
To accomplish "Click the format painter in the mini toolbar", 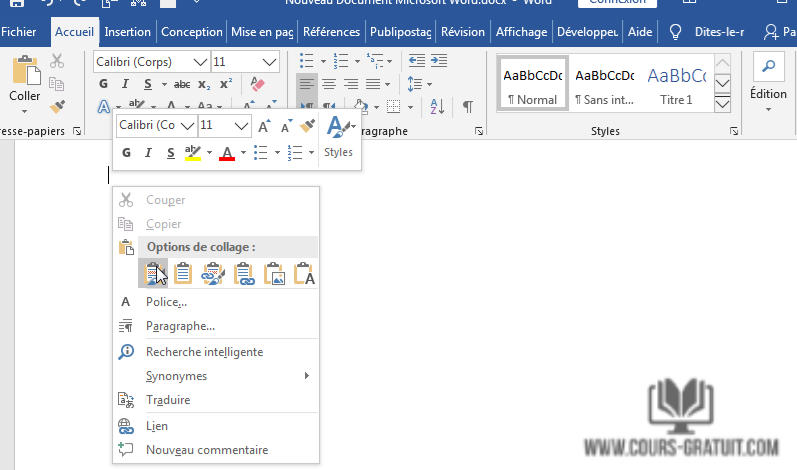I will [308, 126].
